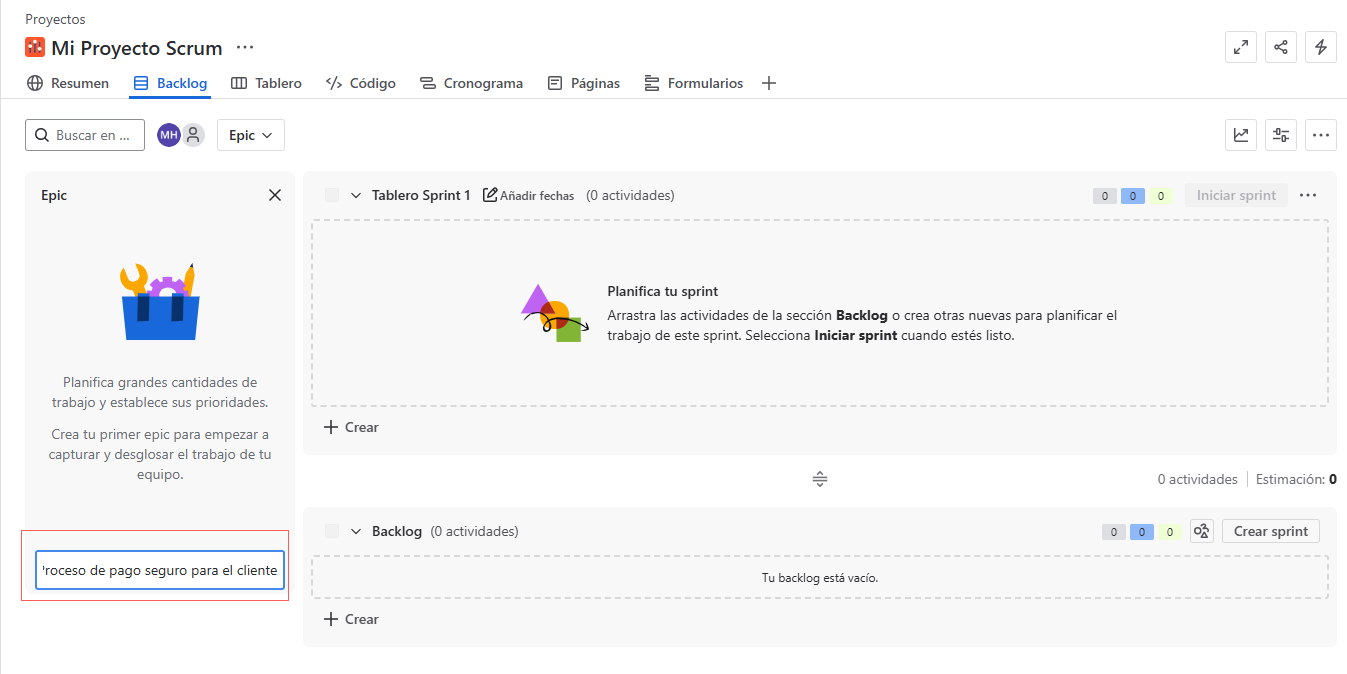Click the unassigned user avatar filter

click(193, 135)
